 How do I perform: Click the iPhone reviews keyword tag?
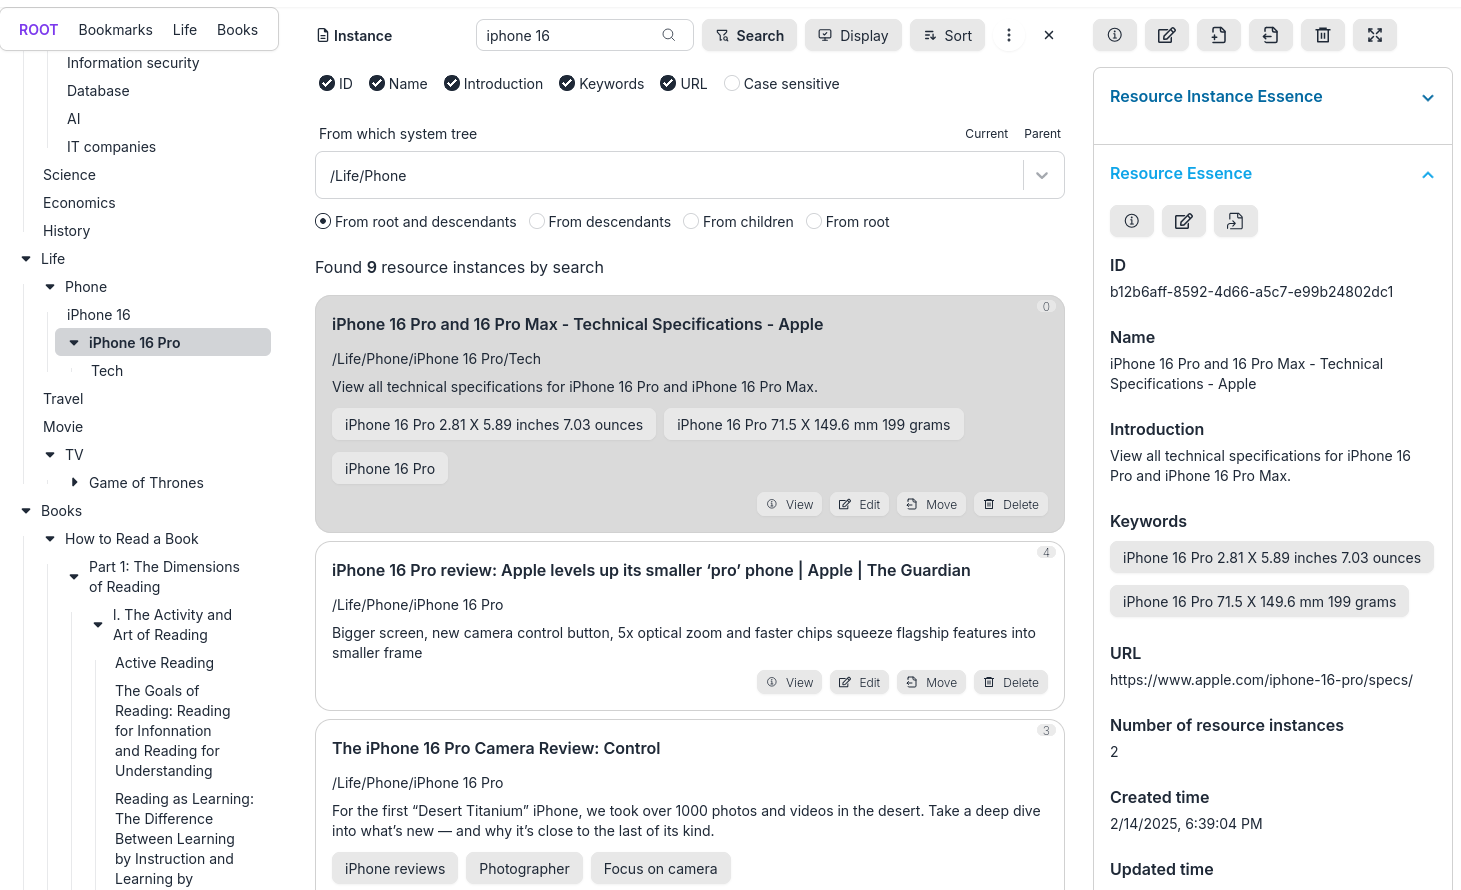click(x=395, y=869)
